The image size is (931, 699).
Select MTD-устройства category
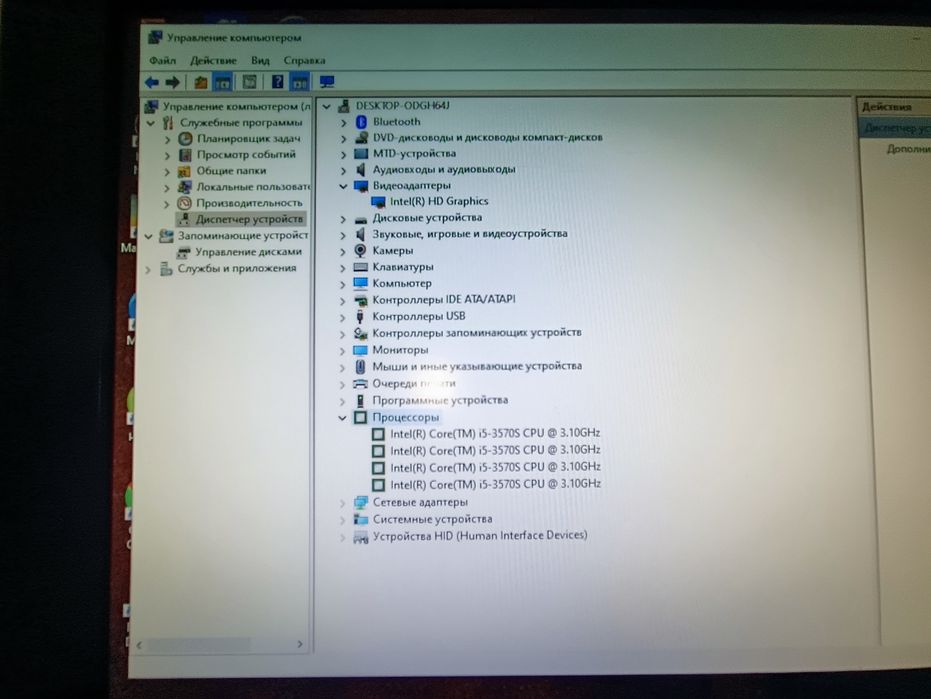(414, 153)
